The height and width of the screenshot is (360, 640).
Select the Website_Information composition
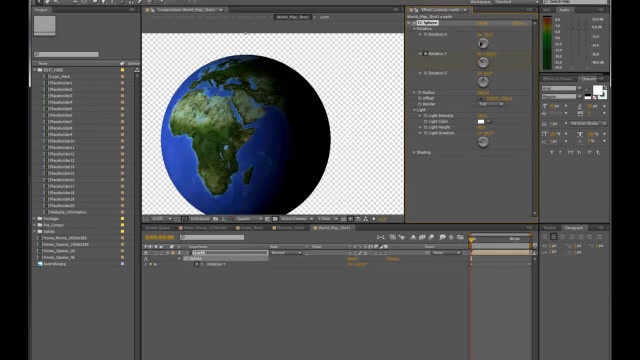click(x=67, y=212)
